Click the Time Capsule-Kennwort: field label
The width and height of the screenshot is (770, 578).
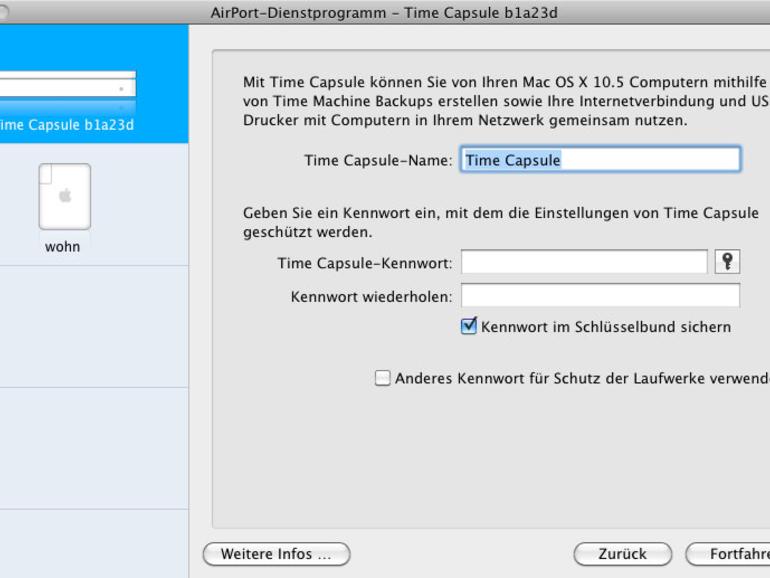pos(365,263)
